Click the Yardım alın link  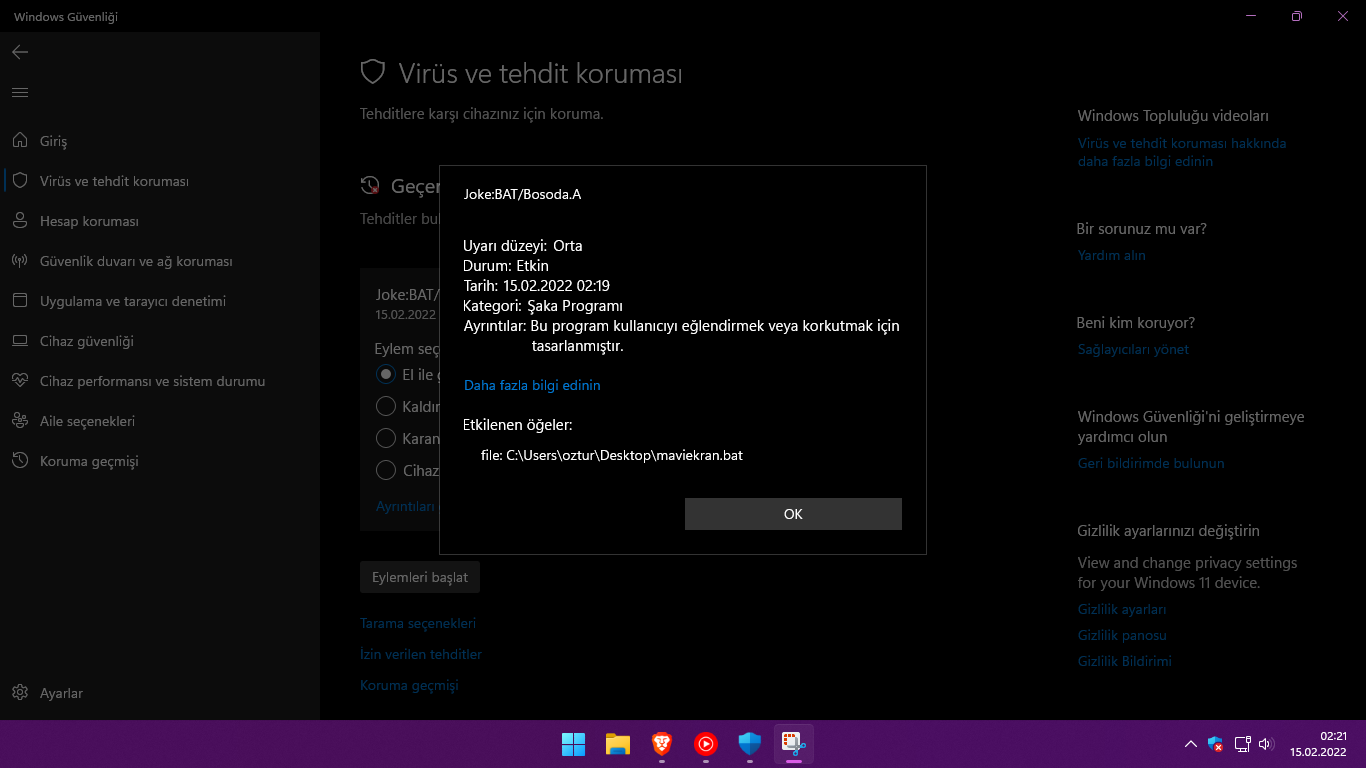1112,255
